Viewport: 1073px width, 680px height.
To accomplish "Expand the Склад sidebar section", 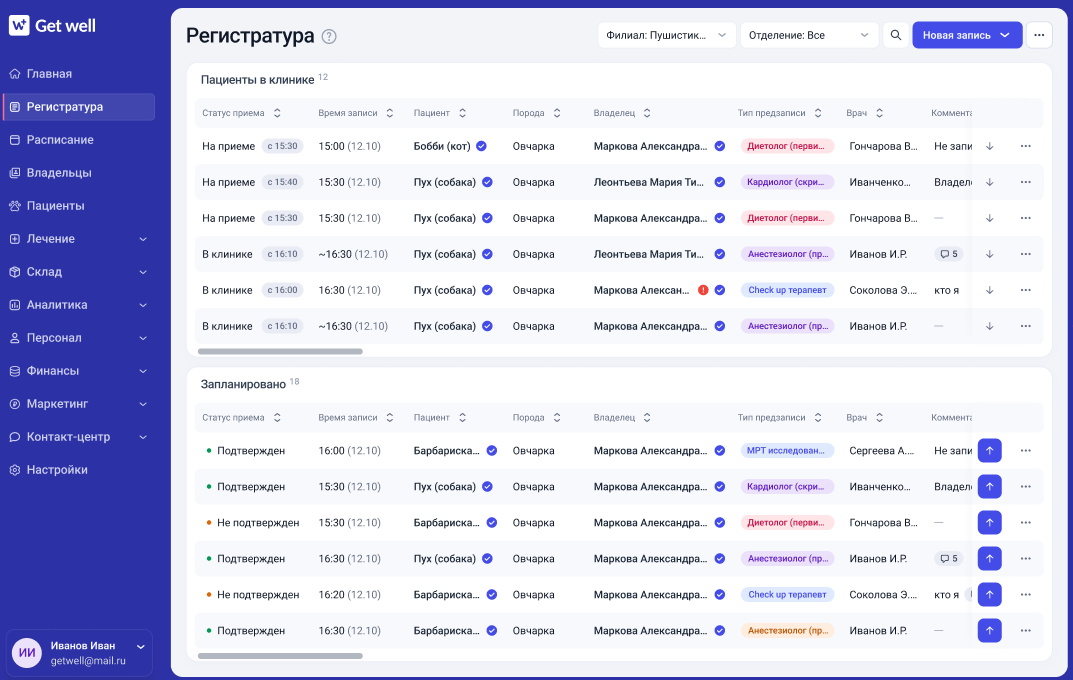I will pos(143,272).
